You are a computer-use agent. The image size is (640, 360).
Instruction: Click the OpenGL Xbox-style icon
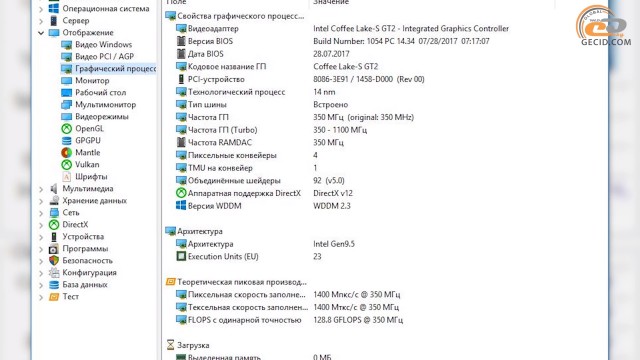click(67, 129)
